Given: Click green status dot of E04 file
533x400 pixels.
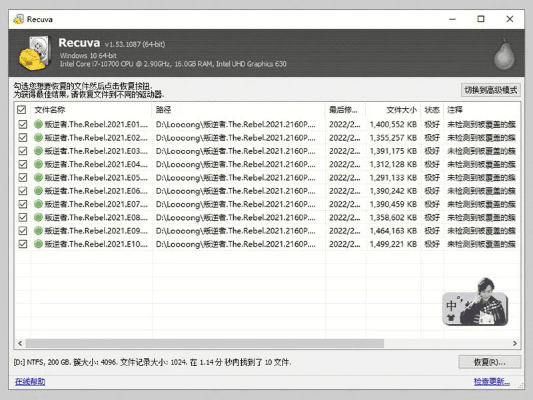Looking at the screenshot, I should [x=38, y=164].
